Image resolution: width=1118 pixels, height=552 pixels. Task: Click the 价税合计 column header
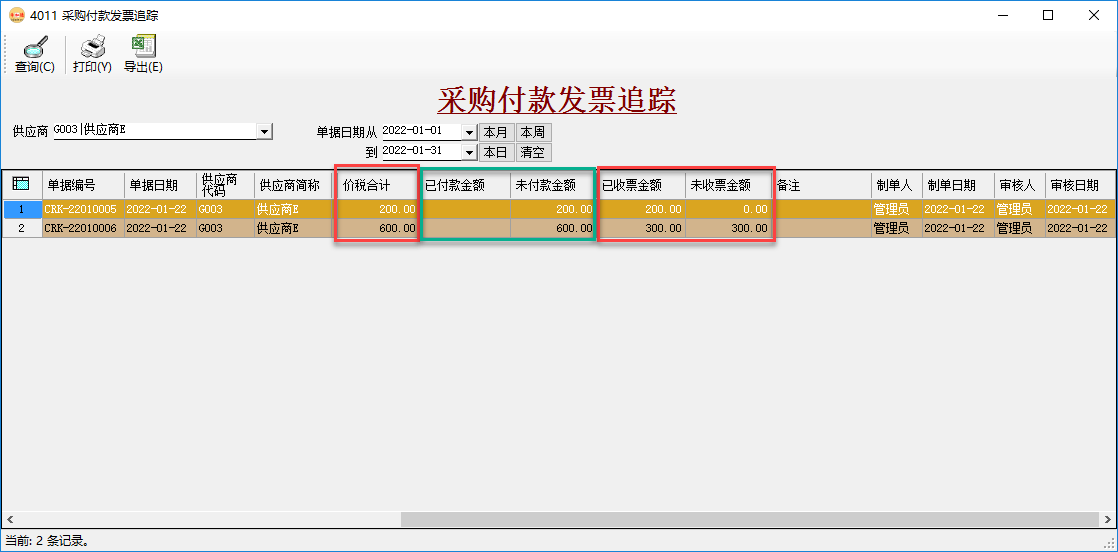pyautogui.click(x=376, y=185)
